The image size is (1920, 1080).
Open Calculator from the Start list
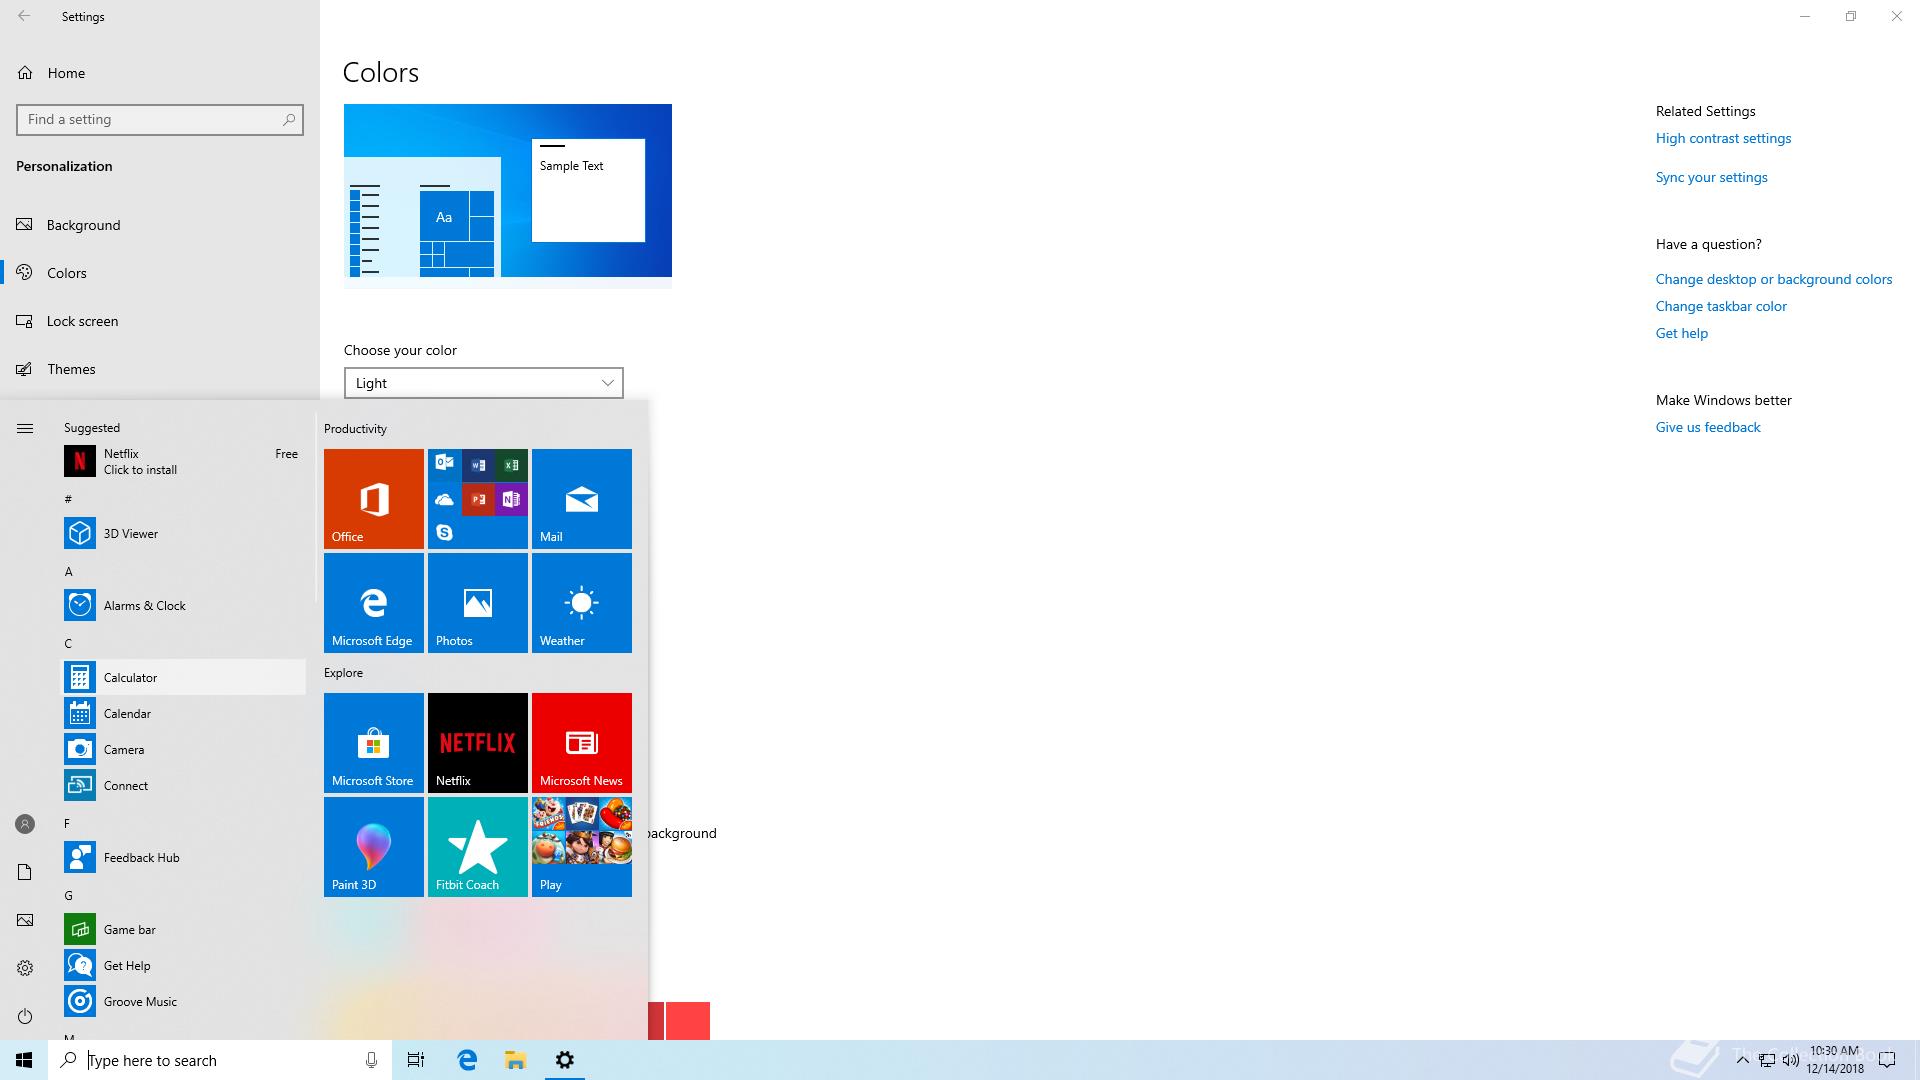point(184,677)
